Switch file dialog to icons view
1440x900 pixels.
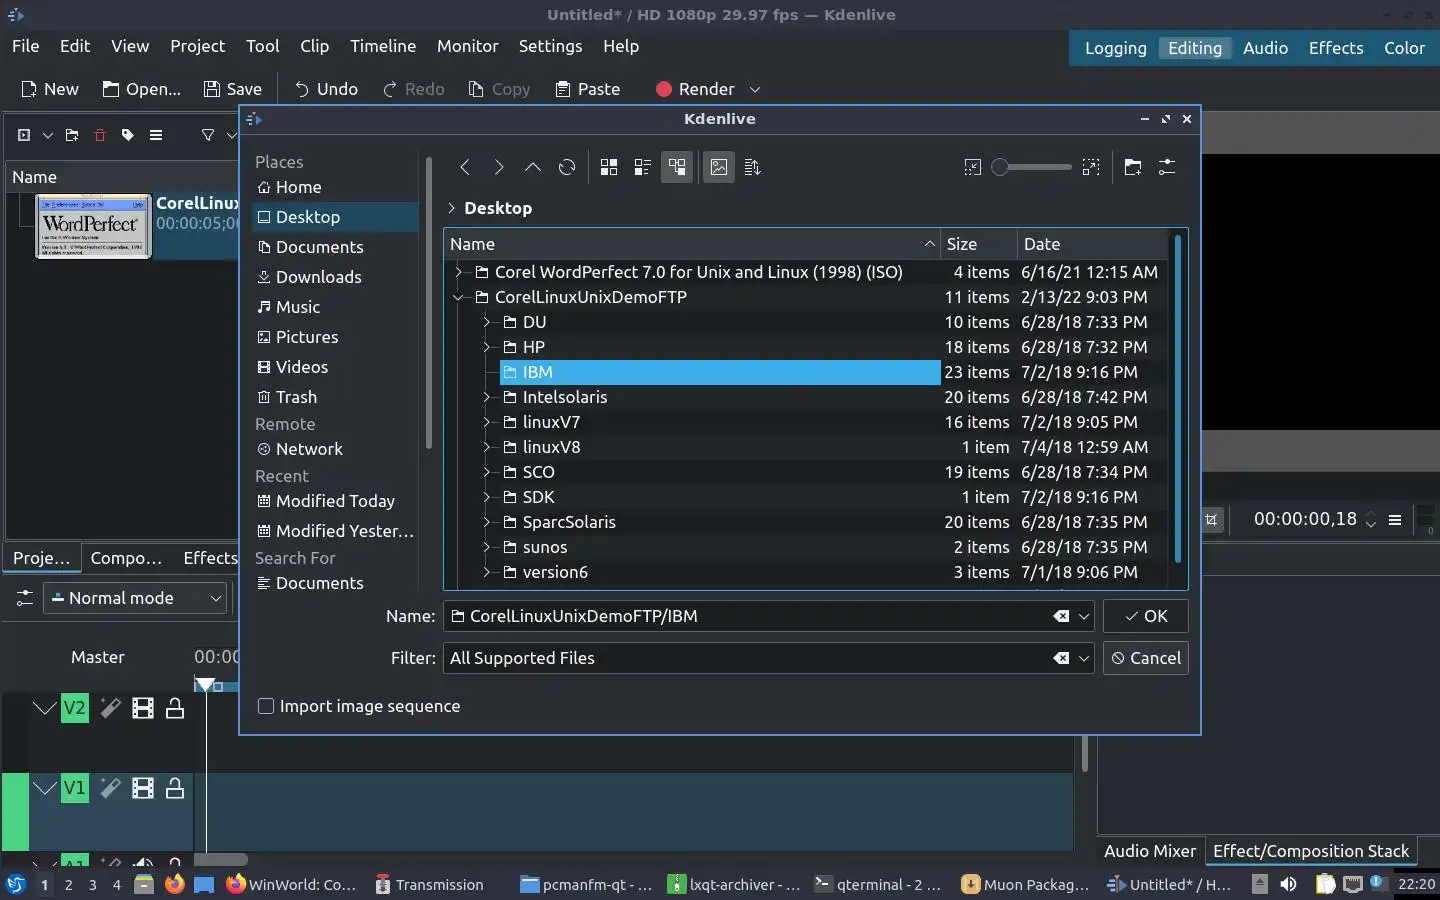(609, 168)
